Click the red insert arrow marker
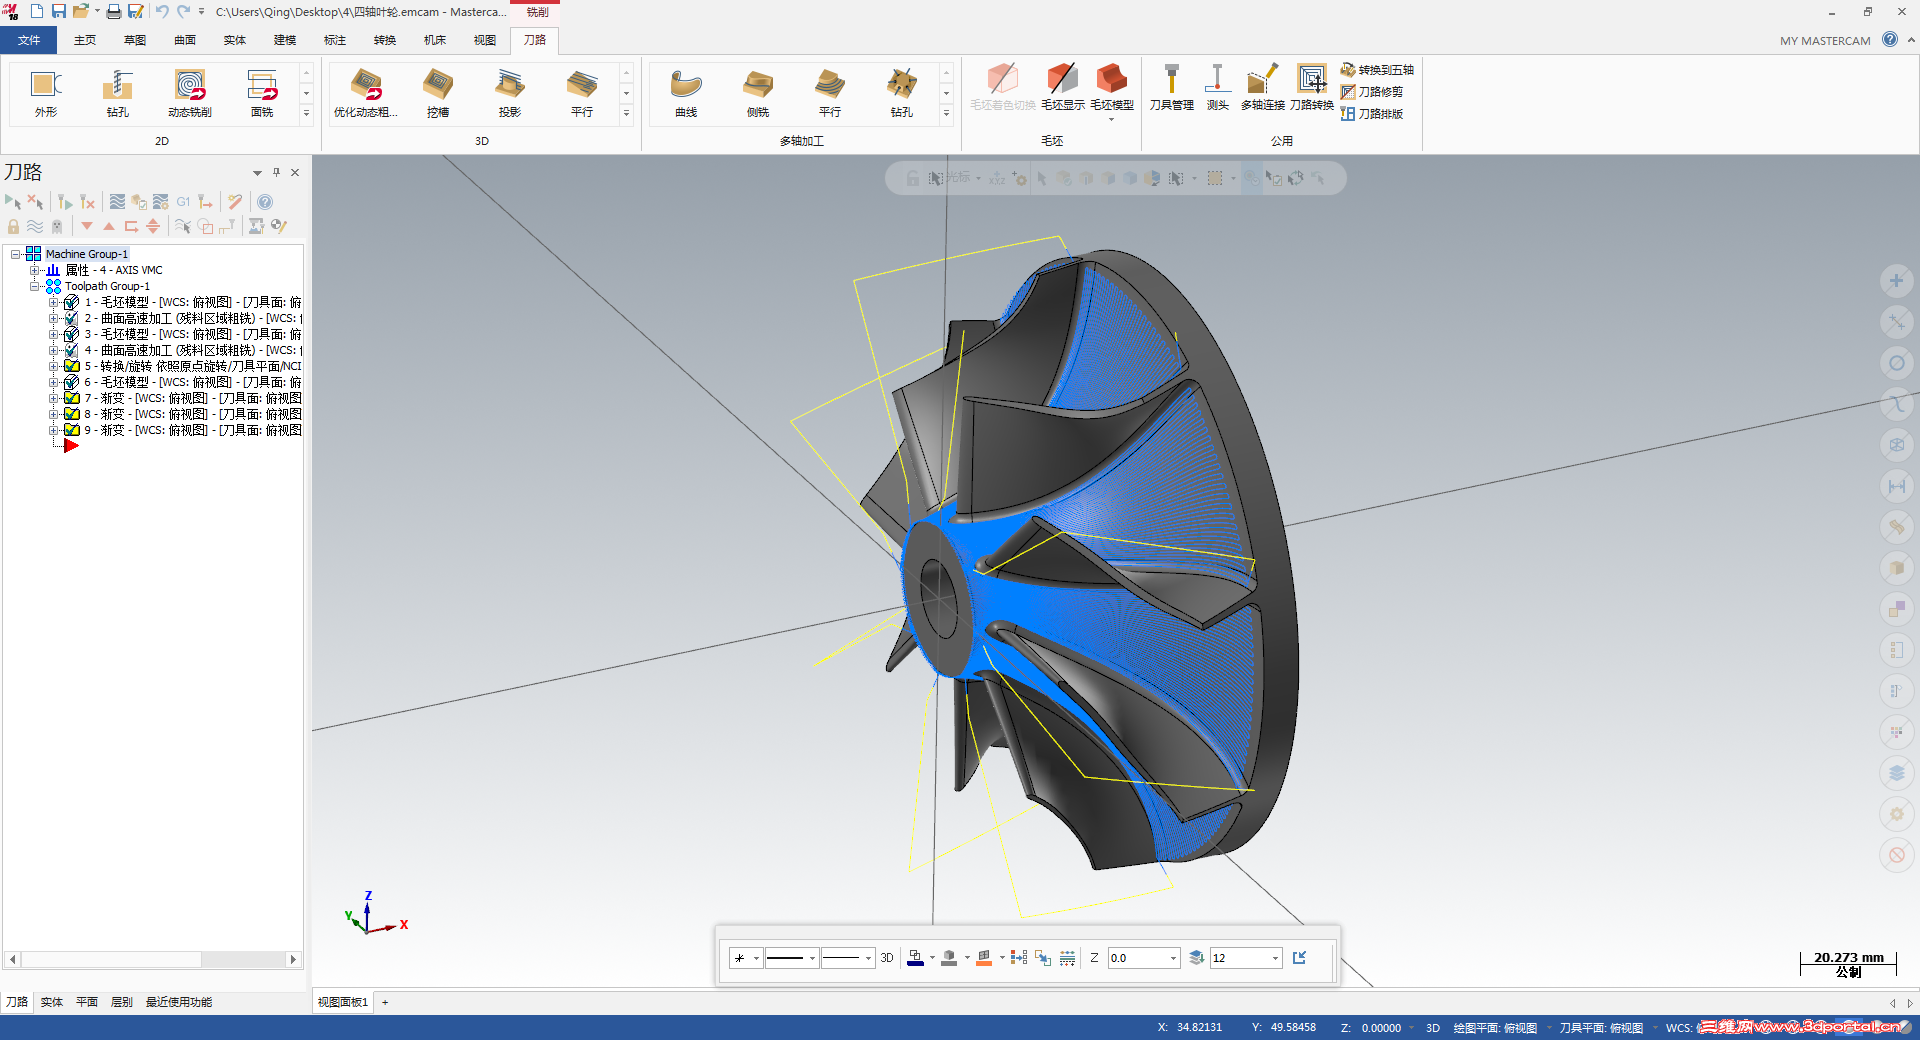This screenshot has width=1920, height=1040. point(71,446)
